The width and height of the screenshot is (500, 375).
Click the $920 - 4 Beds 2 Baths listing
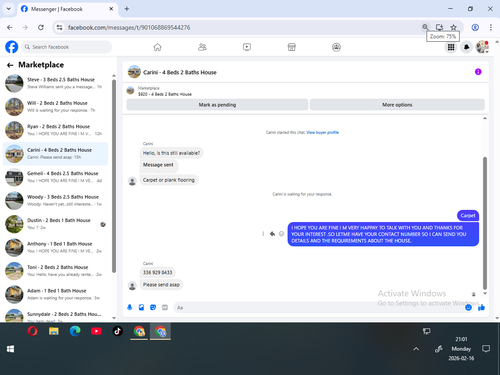point(165,94)
